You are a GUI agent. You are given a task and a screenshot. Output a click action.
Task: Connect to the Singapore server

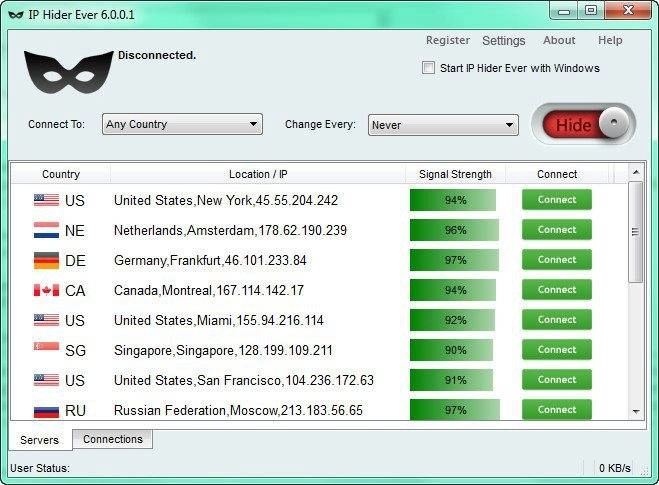pos(557,350)
